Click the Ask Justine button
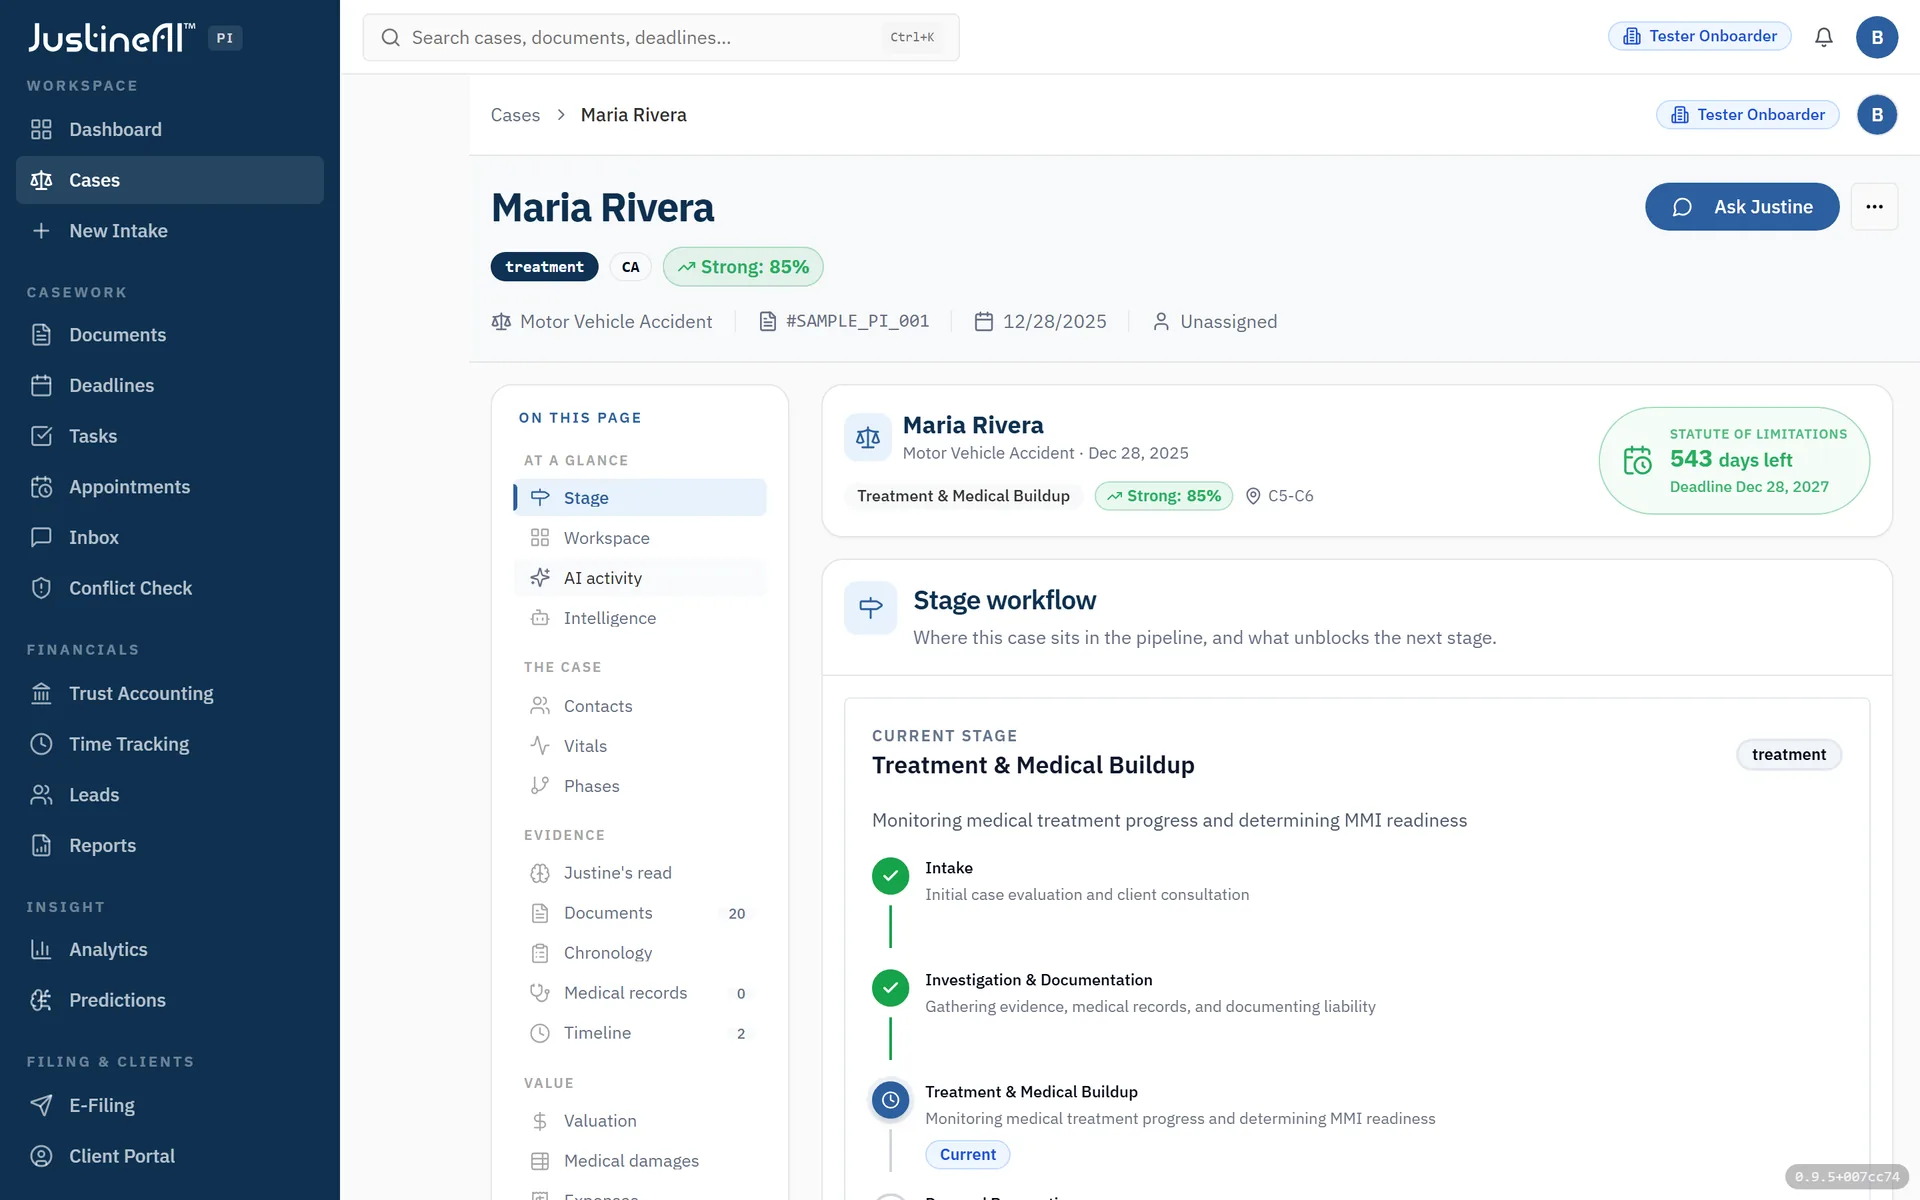 pyautogui.click(x=1742, y=207)
